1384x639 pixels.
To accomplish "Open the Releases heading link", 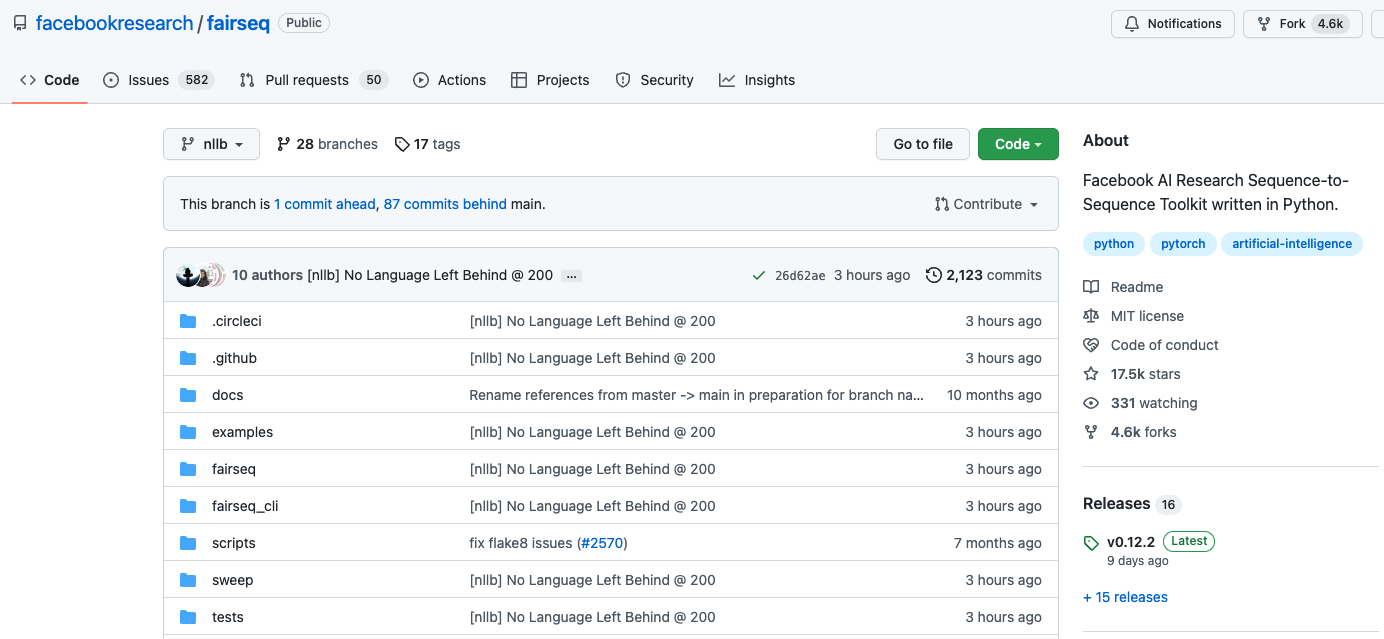I will [x=1131, y=504].
